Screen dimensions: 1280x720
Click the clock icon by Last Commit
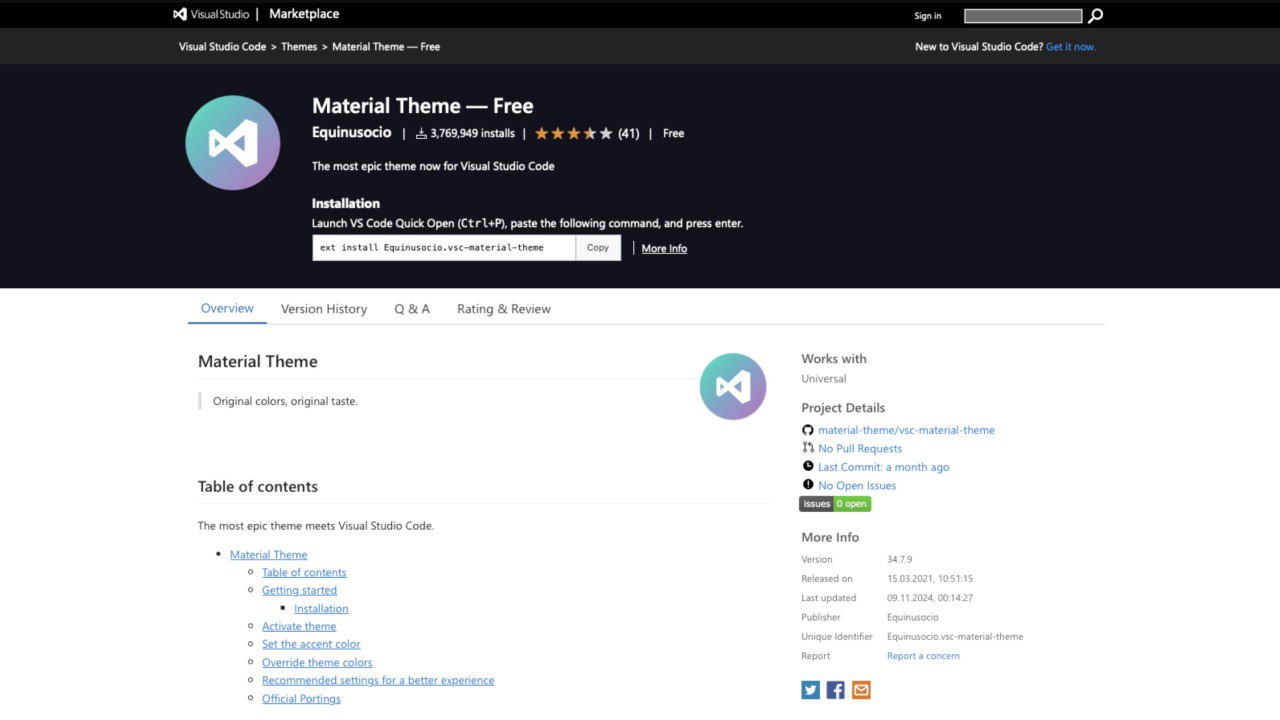pos(808,466)
